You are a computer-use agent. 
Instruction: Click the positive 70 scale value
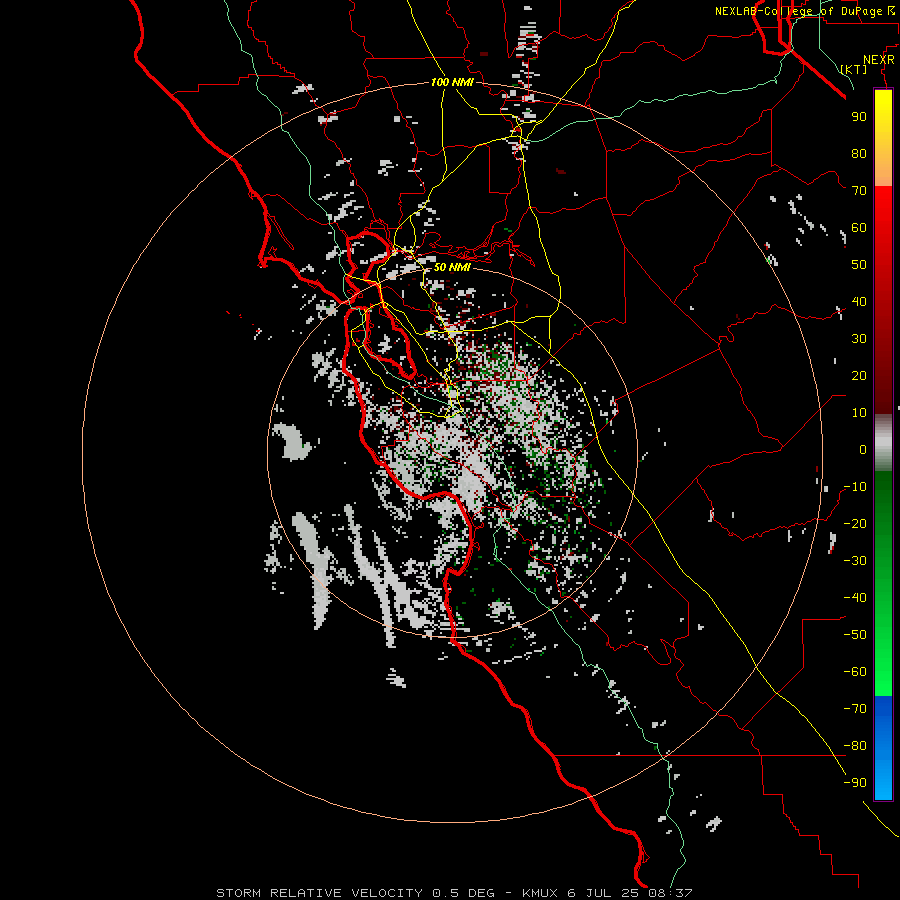pos(859,191)
